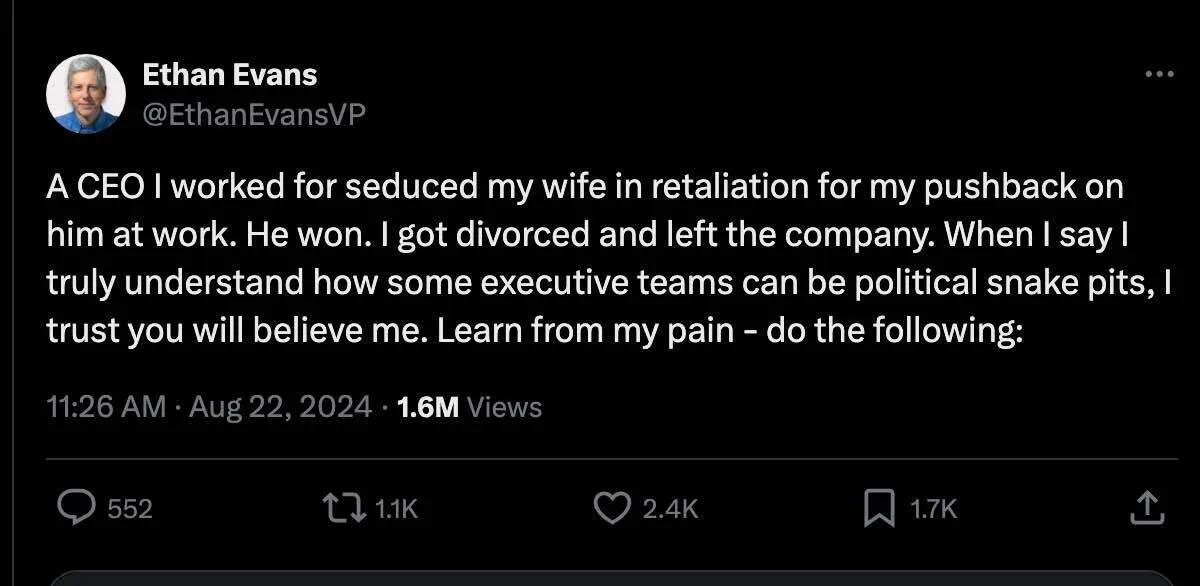Viewport: 1200px width, 586px height.
Task: Like the post with the heart icon
Action: click(612, 508)
